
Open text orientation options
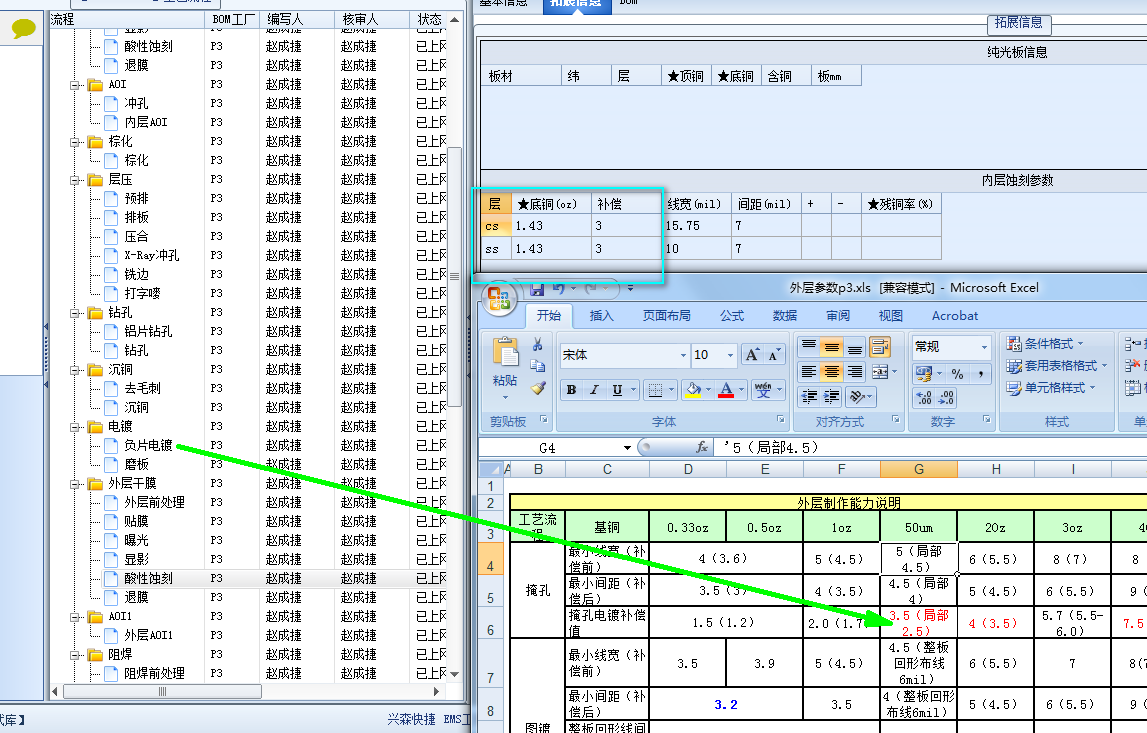(x=860, y=396)
